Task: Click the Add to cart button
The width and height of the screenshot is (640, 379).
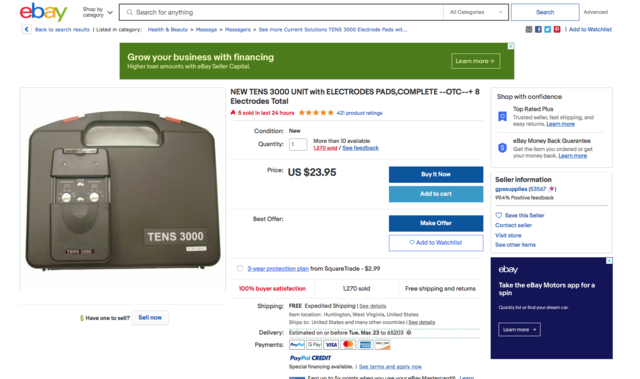Action: 436,194
